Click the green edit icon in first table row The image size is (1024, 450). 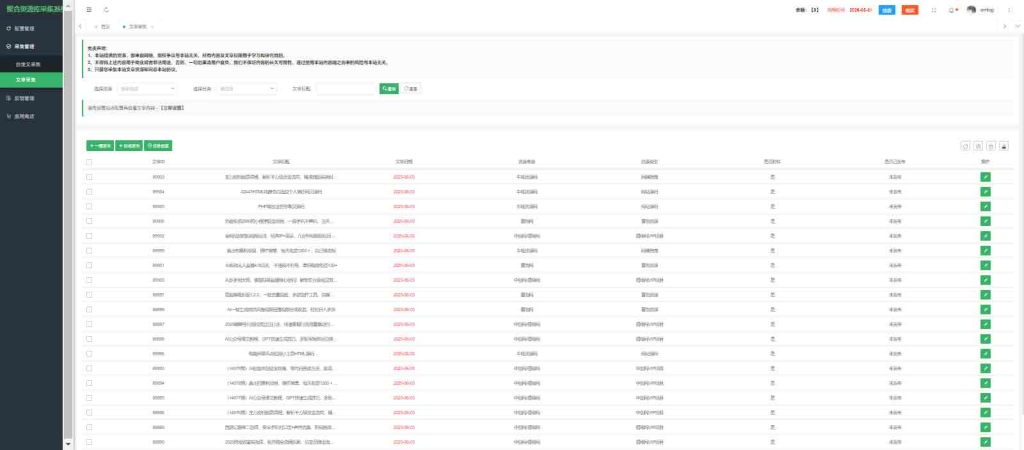985,176
